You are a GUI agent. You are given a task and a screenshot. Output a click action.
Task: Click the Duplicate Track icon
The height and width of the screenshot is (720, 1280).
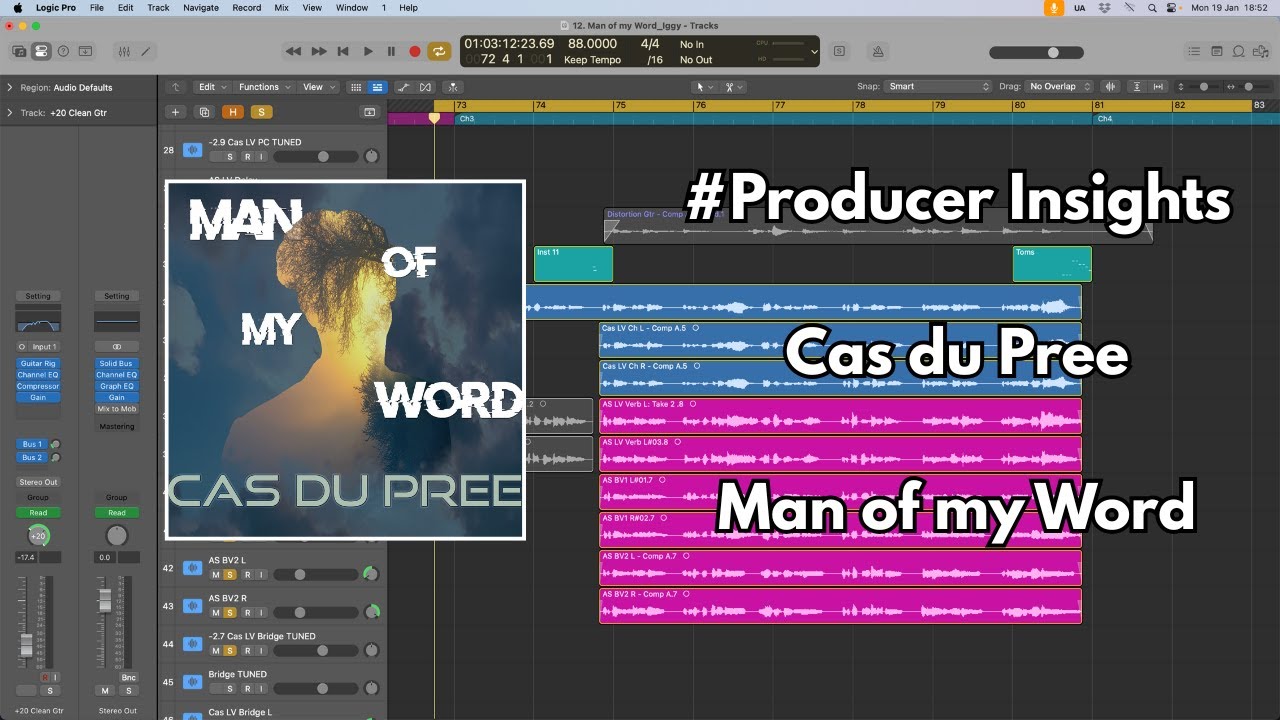click(205, 113)
